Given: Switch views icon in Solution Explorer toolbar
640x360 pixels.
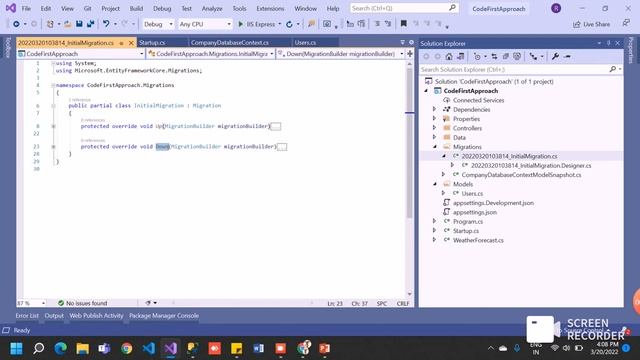Looking at the screenshot, I should coord(460,57).
